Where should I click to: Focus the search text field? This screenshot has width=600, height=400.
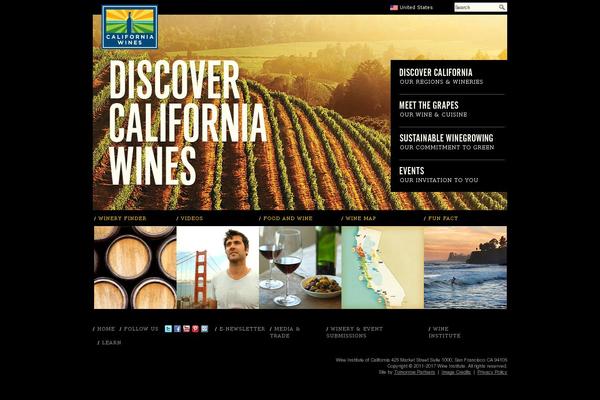[476, 7]
